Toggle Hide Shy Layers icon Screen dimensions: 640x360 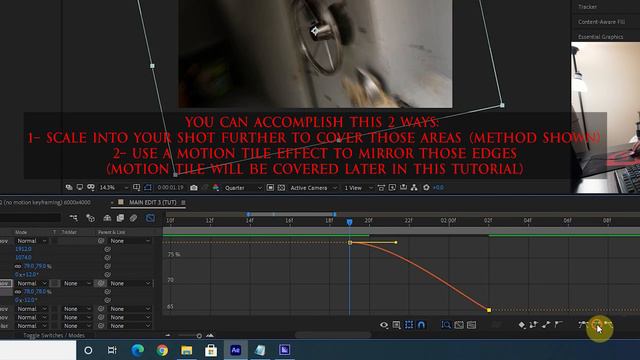click(x=107, y=218)
